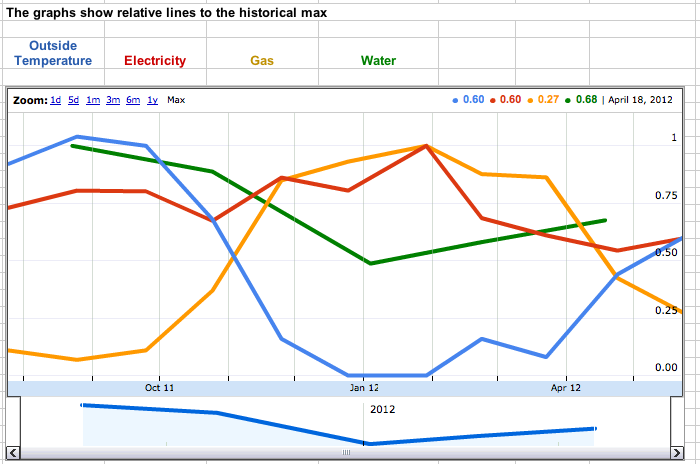Click the 2012 marker in range selector
700x464 pixels.
pyautogui.click(x=382, y=410)
